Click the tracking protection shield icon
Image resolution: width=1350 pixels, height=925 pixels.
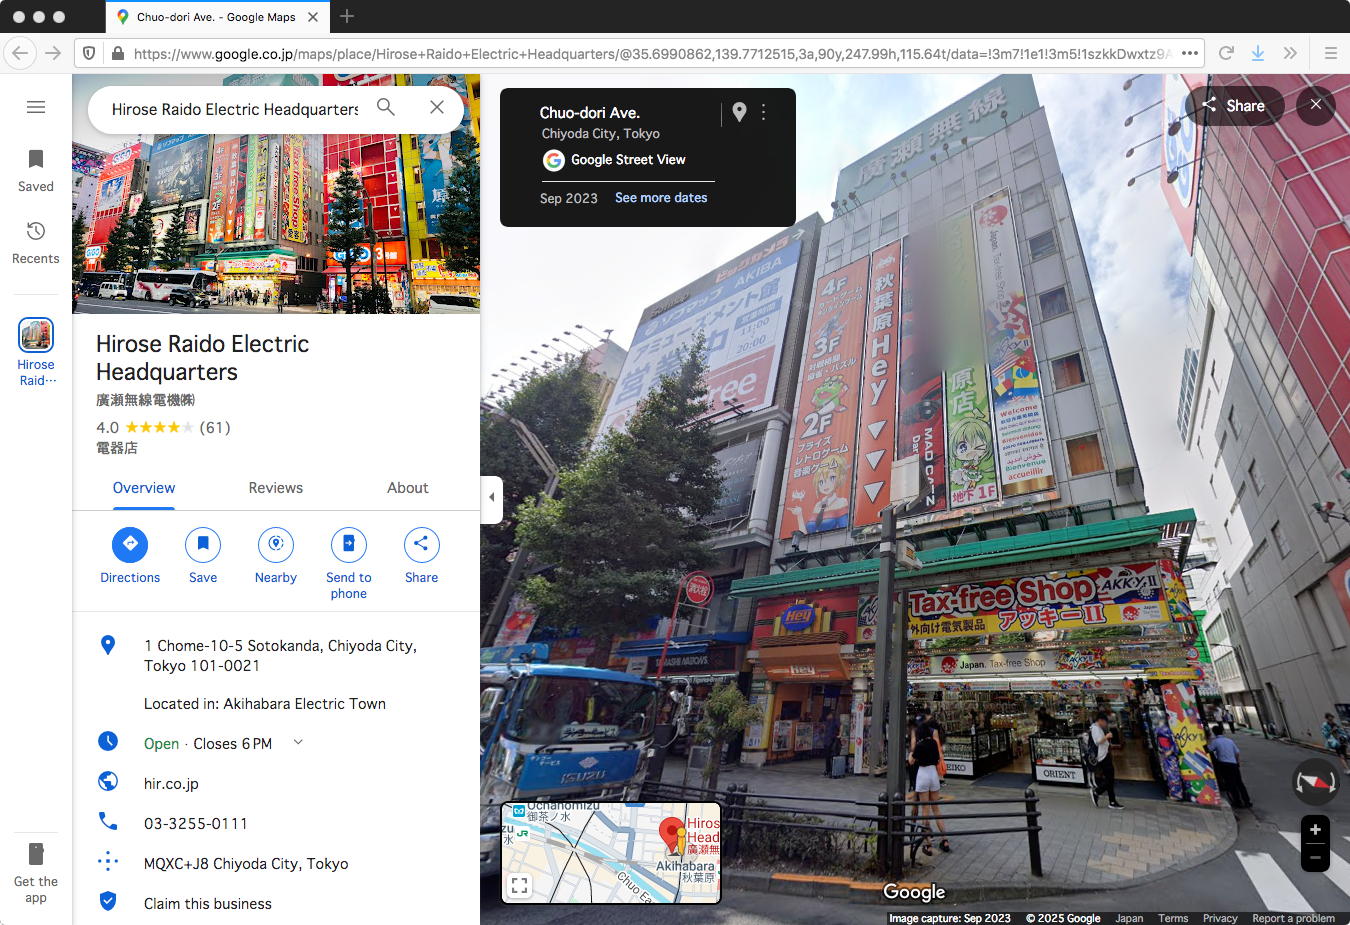[89, 53]
